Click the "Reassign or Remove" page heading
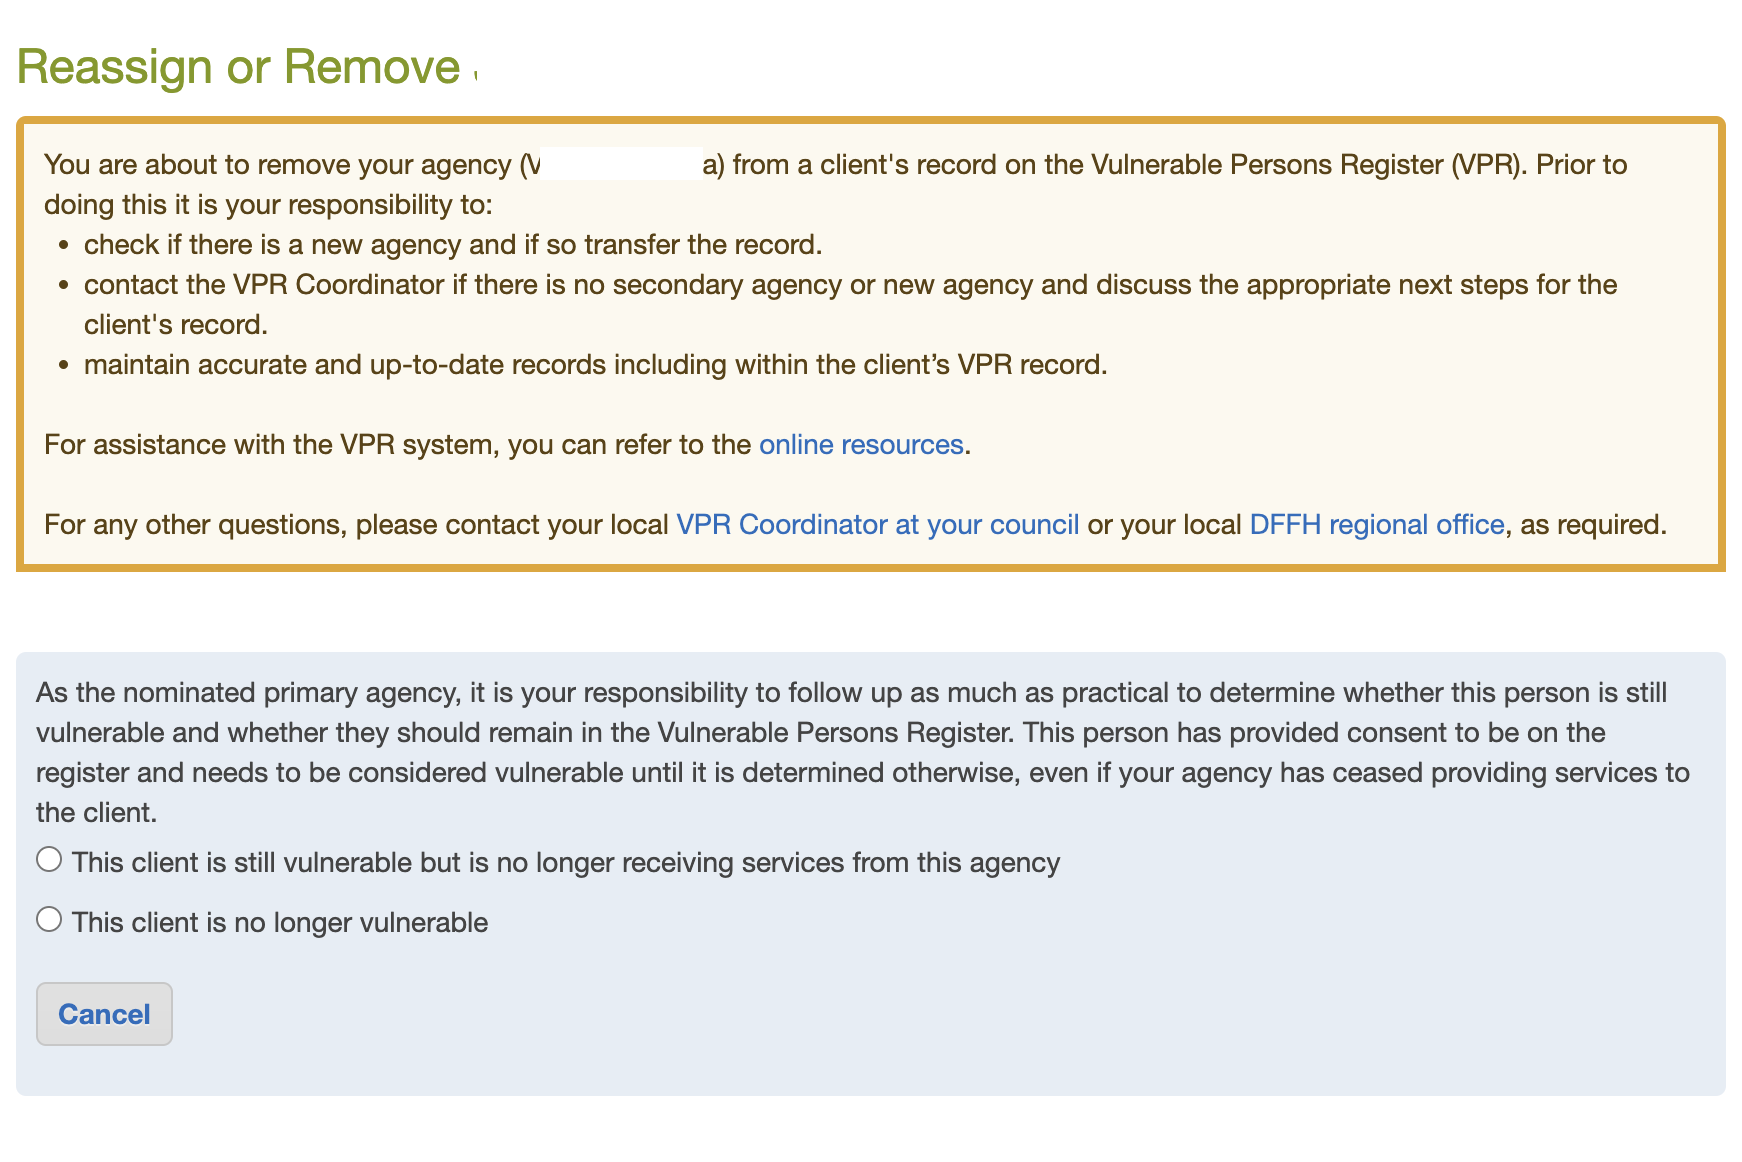 coord(238,67)
